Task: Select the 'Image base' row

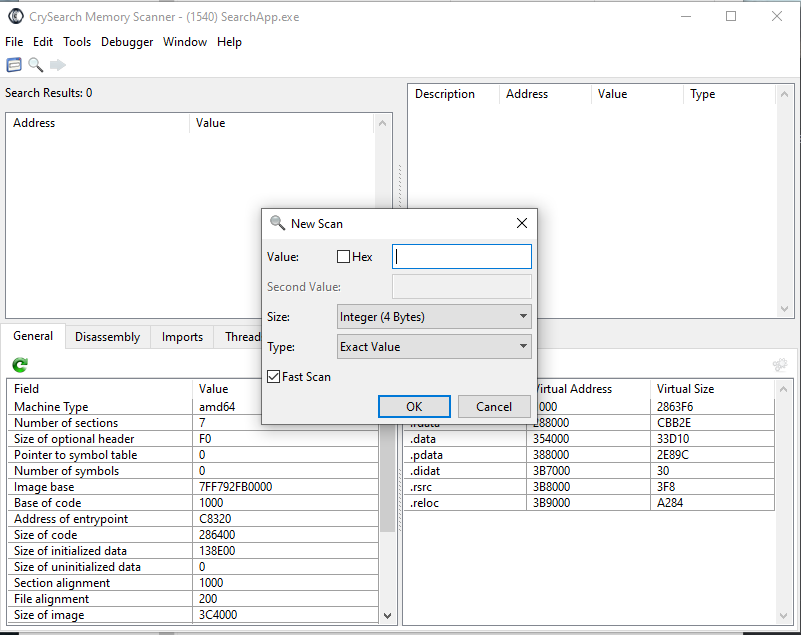Action: click(x=193, y=487)
